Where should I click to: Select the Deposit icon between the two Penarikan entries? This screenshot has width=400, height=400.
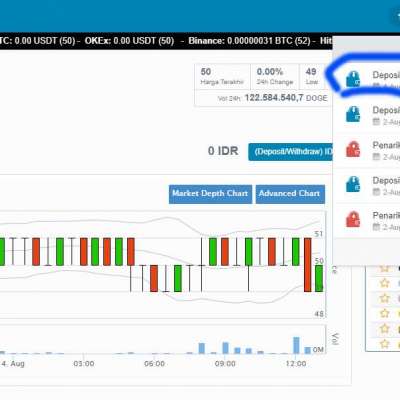pos(353,184)
